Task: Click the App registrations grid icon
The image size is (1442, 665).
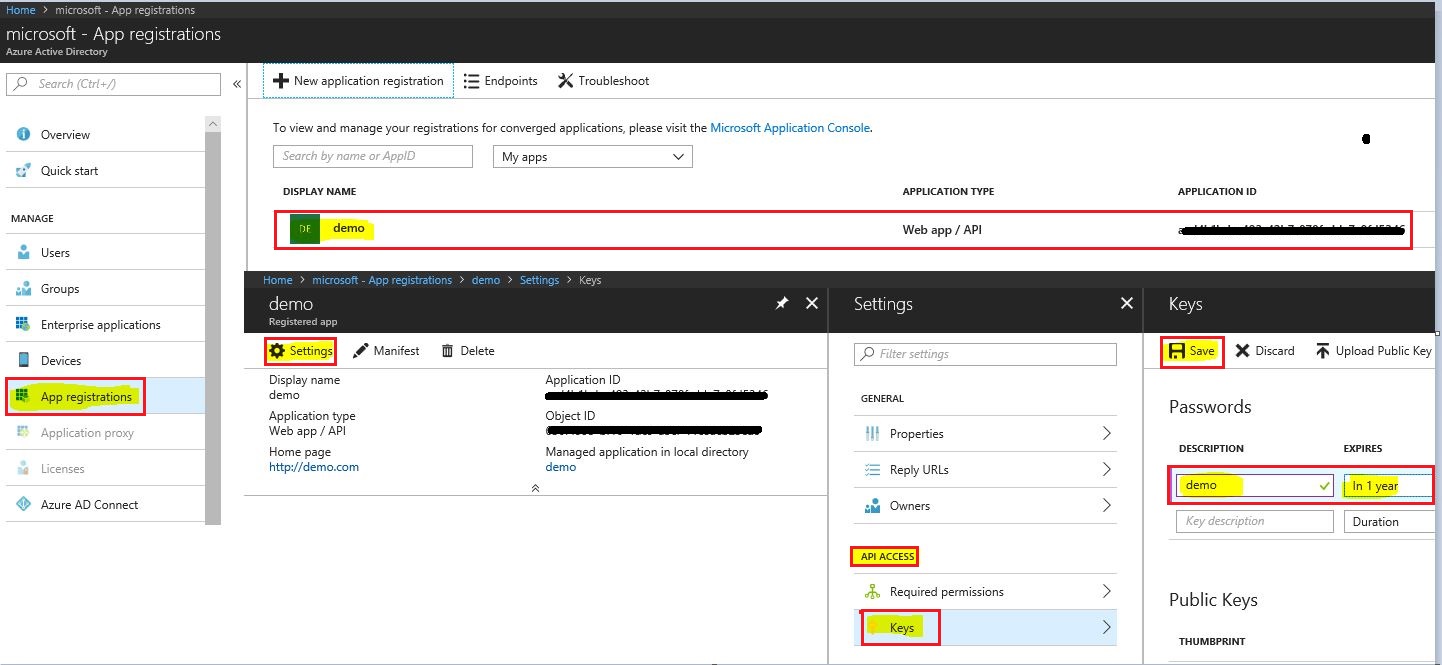Action: 23,396
